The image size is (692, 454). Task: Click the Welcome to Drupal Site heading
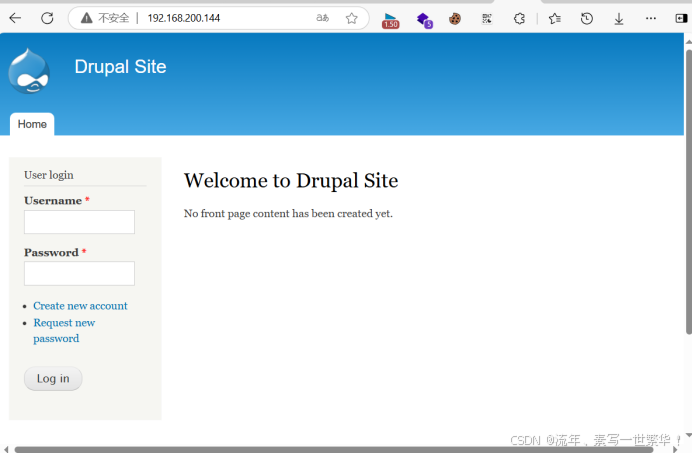click(291, 181)
